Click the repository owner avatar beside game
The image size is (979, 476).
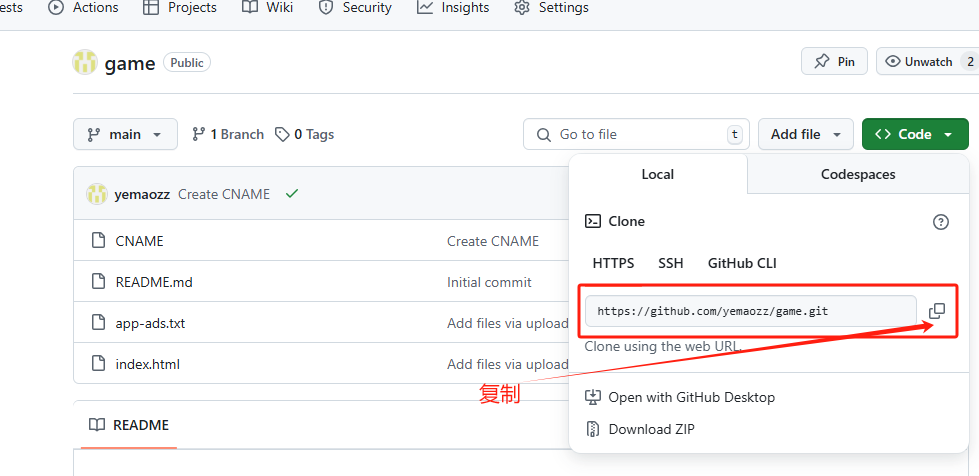(84, 62)
